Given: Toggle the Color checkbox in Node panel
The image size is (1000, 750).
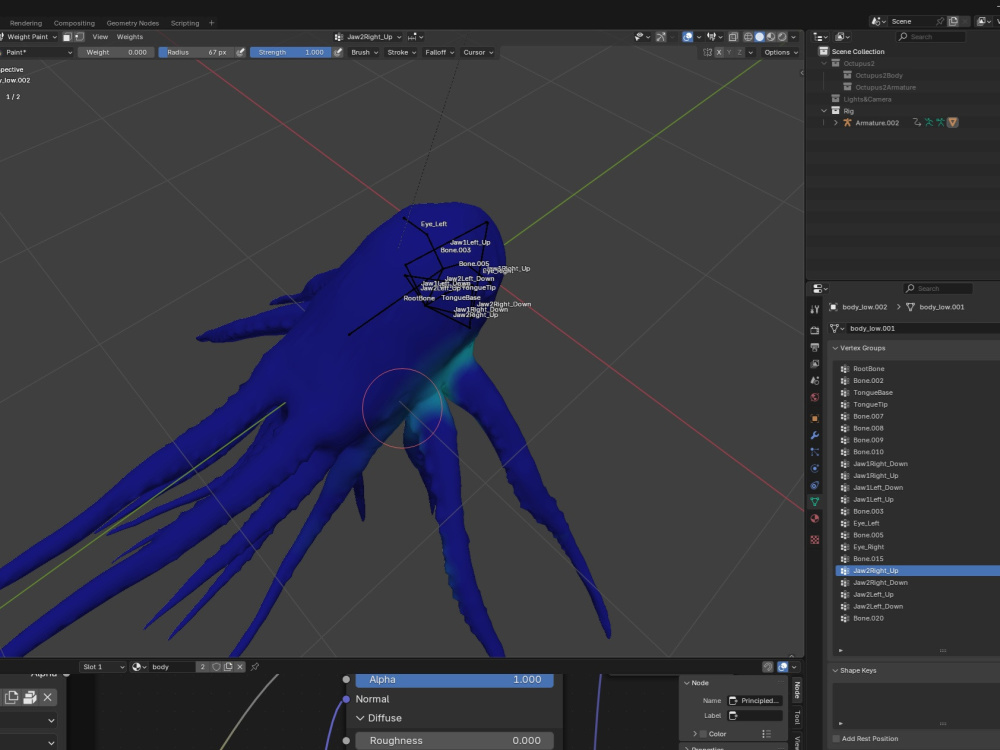Looking at the screenshot, I should pyautogui.click(x=703, y=734).
